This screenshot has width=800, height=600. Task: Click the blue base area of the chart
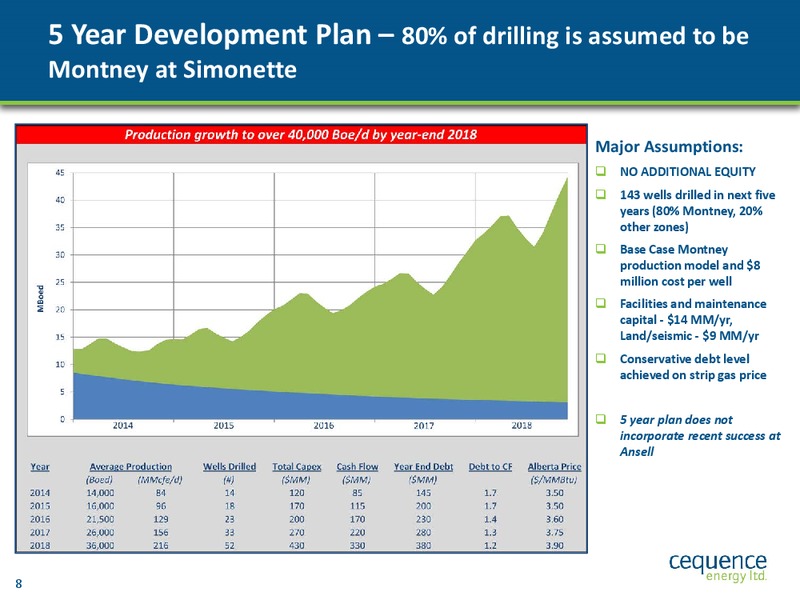[x=255, y=407]
